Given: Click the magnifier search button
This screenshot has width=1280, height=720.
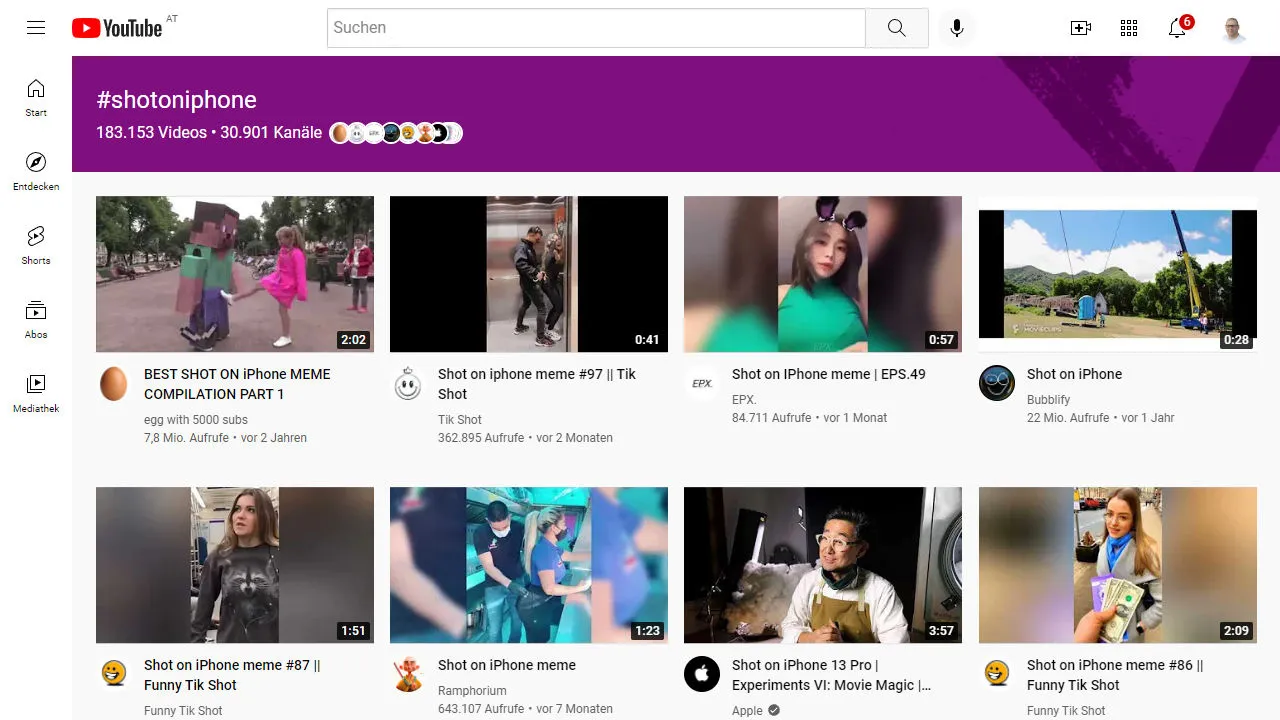Looking at the screenshot, I should [897, 28].
